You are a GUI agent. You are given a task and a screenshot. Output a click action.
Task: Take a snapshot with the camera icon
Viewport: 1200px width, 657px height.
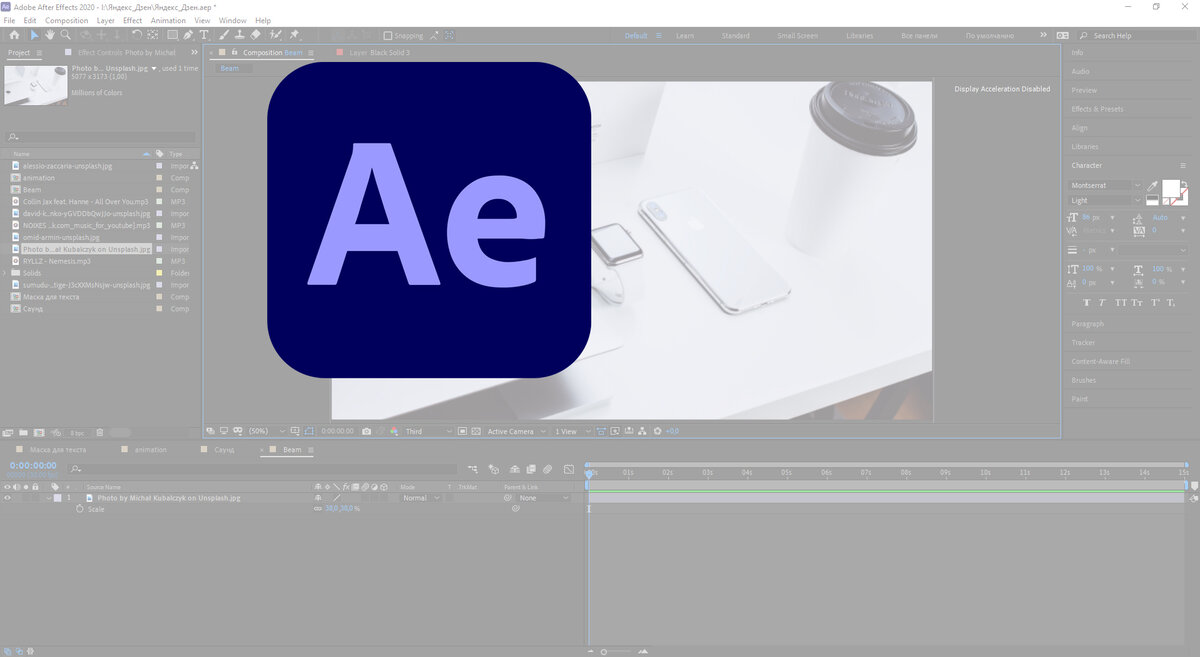coord(367,431)
